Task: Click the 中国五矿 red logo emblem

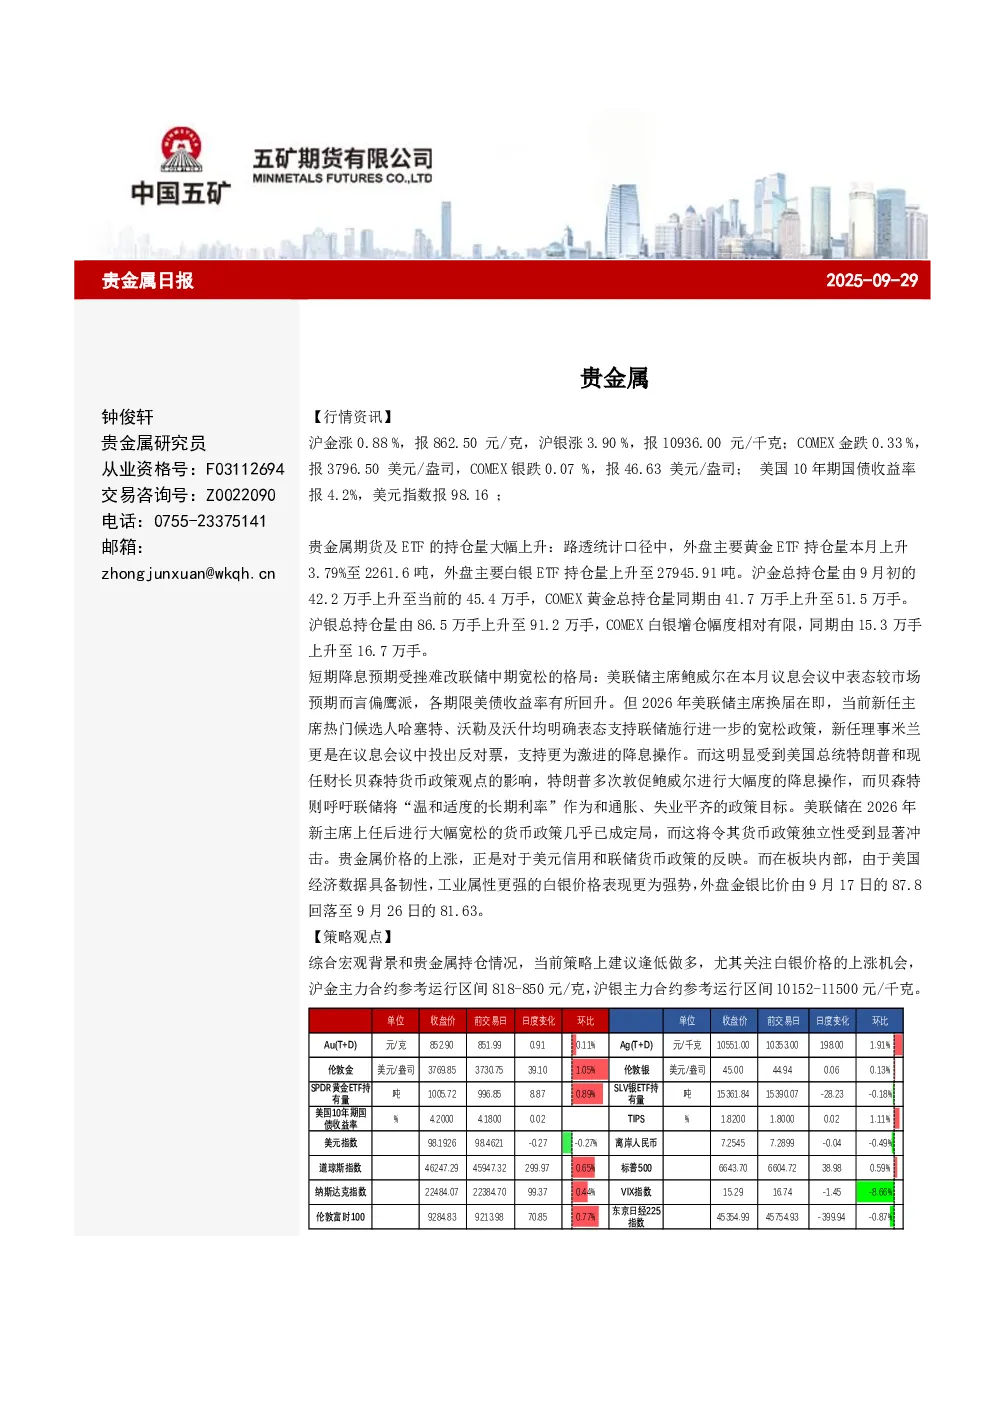Action: (181, 151)
